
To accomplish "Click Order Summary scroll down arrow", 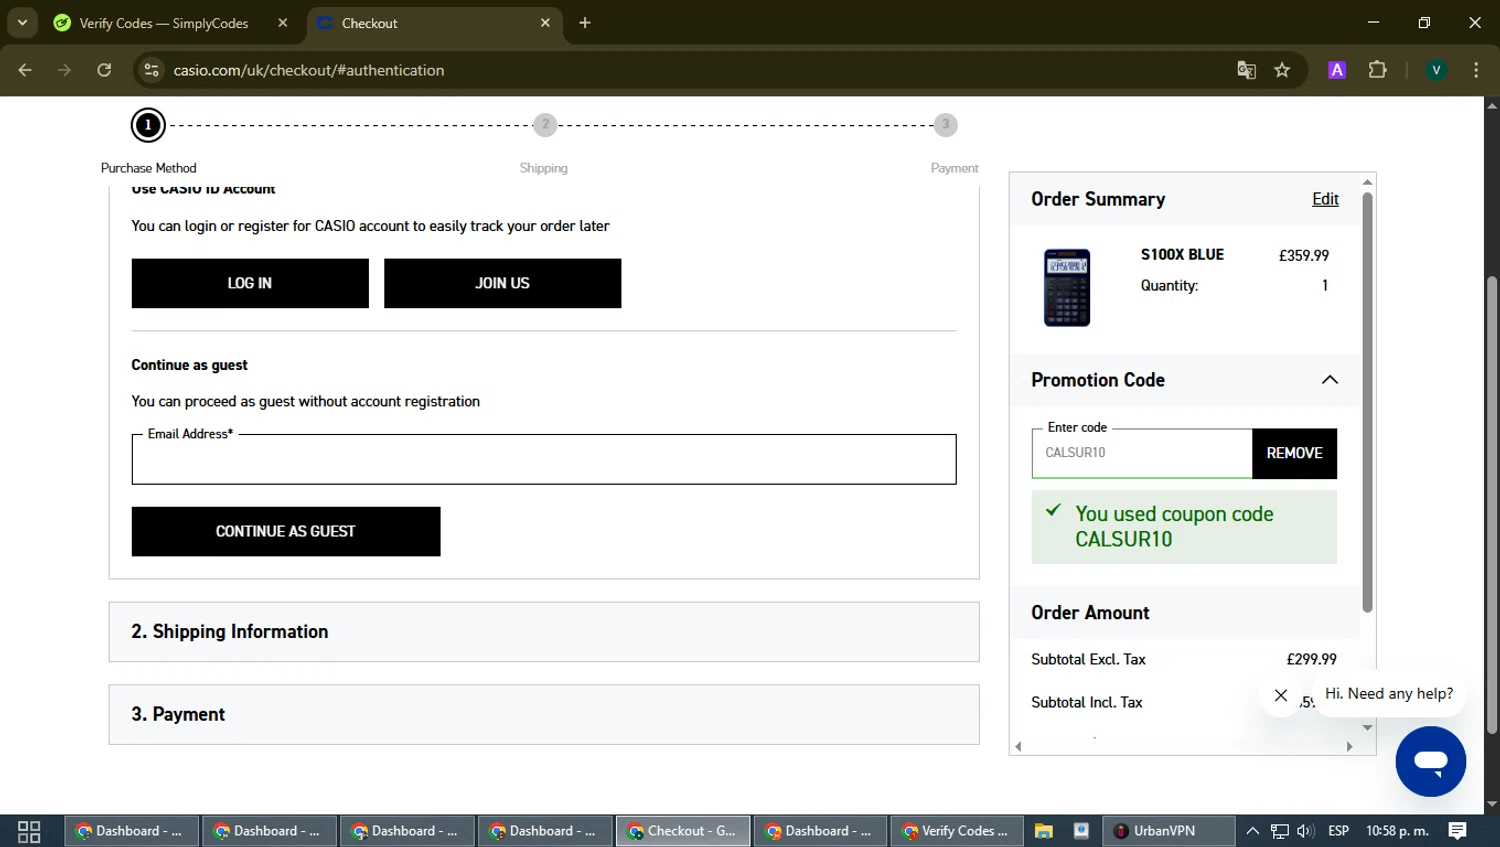I will point(1367,728).
